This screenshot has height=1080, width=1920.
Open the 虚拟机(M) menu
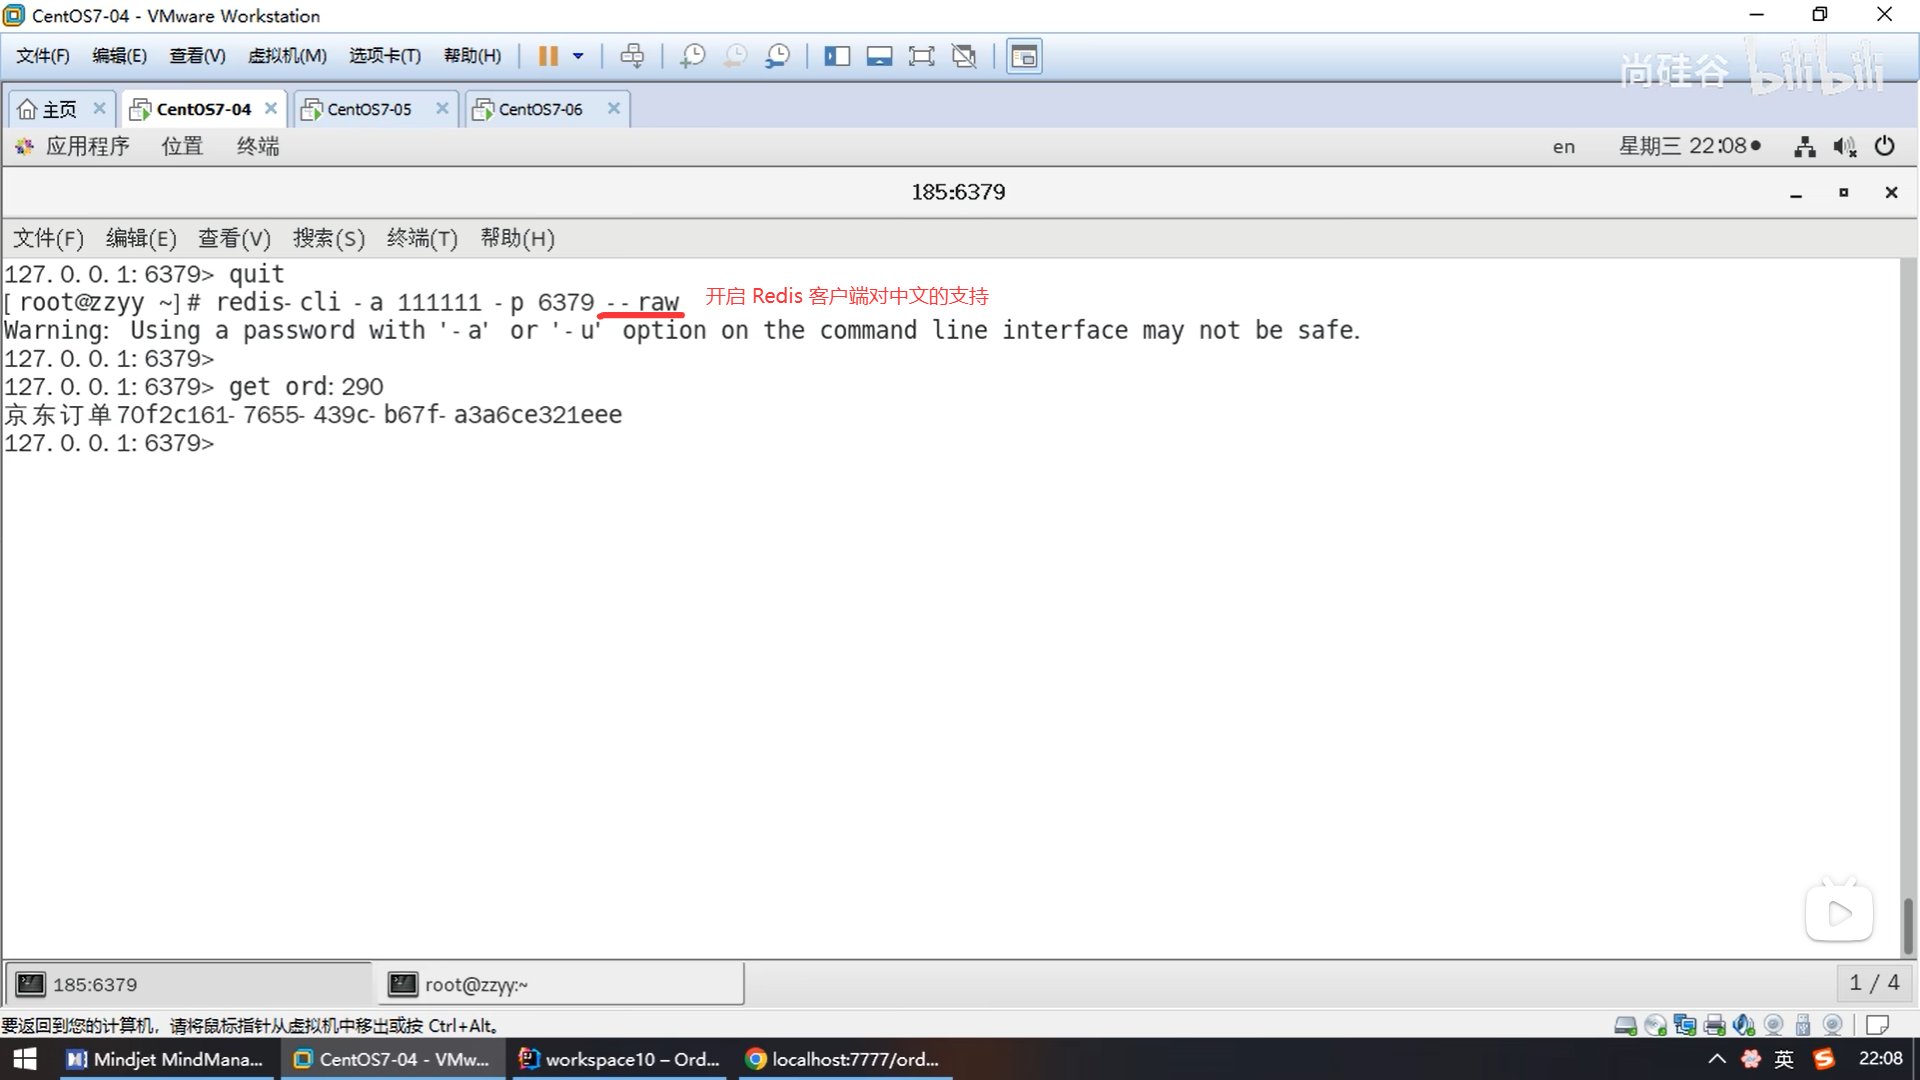pyautogui.click(x=287, y=56)
